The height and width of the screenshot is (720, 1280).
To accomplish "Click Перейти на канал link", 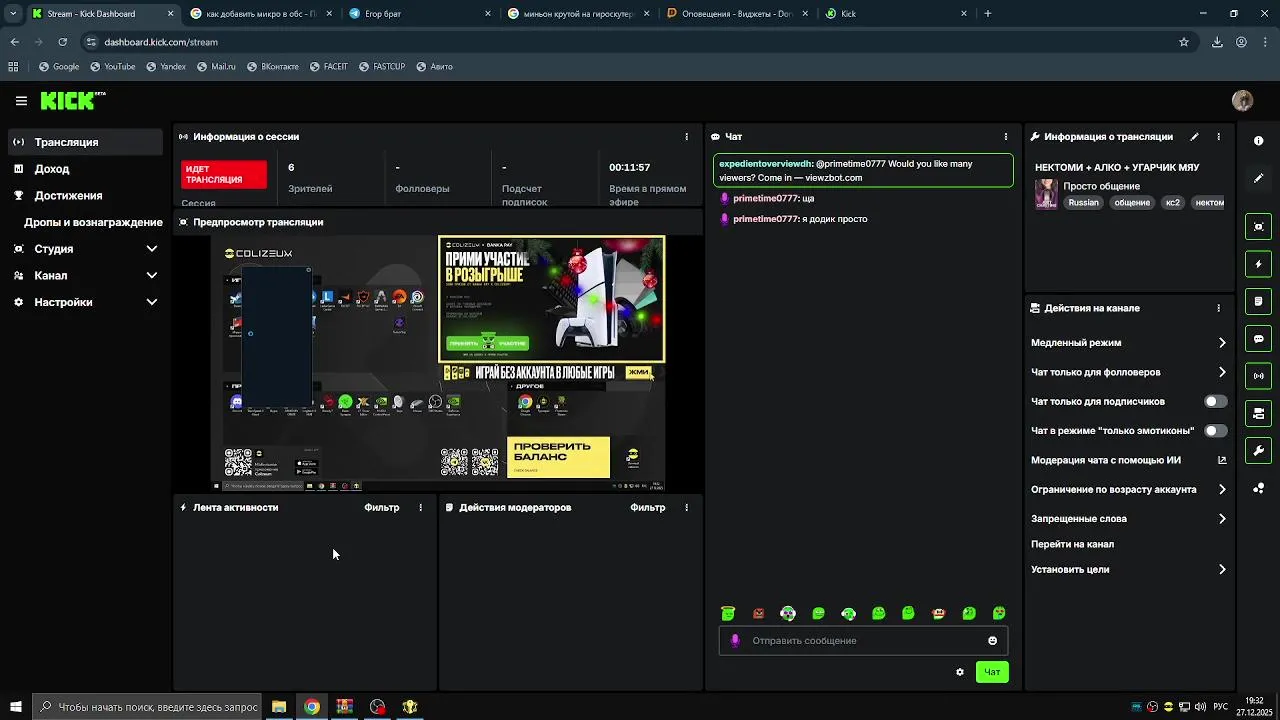I will [x=1072, y=545].
